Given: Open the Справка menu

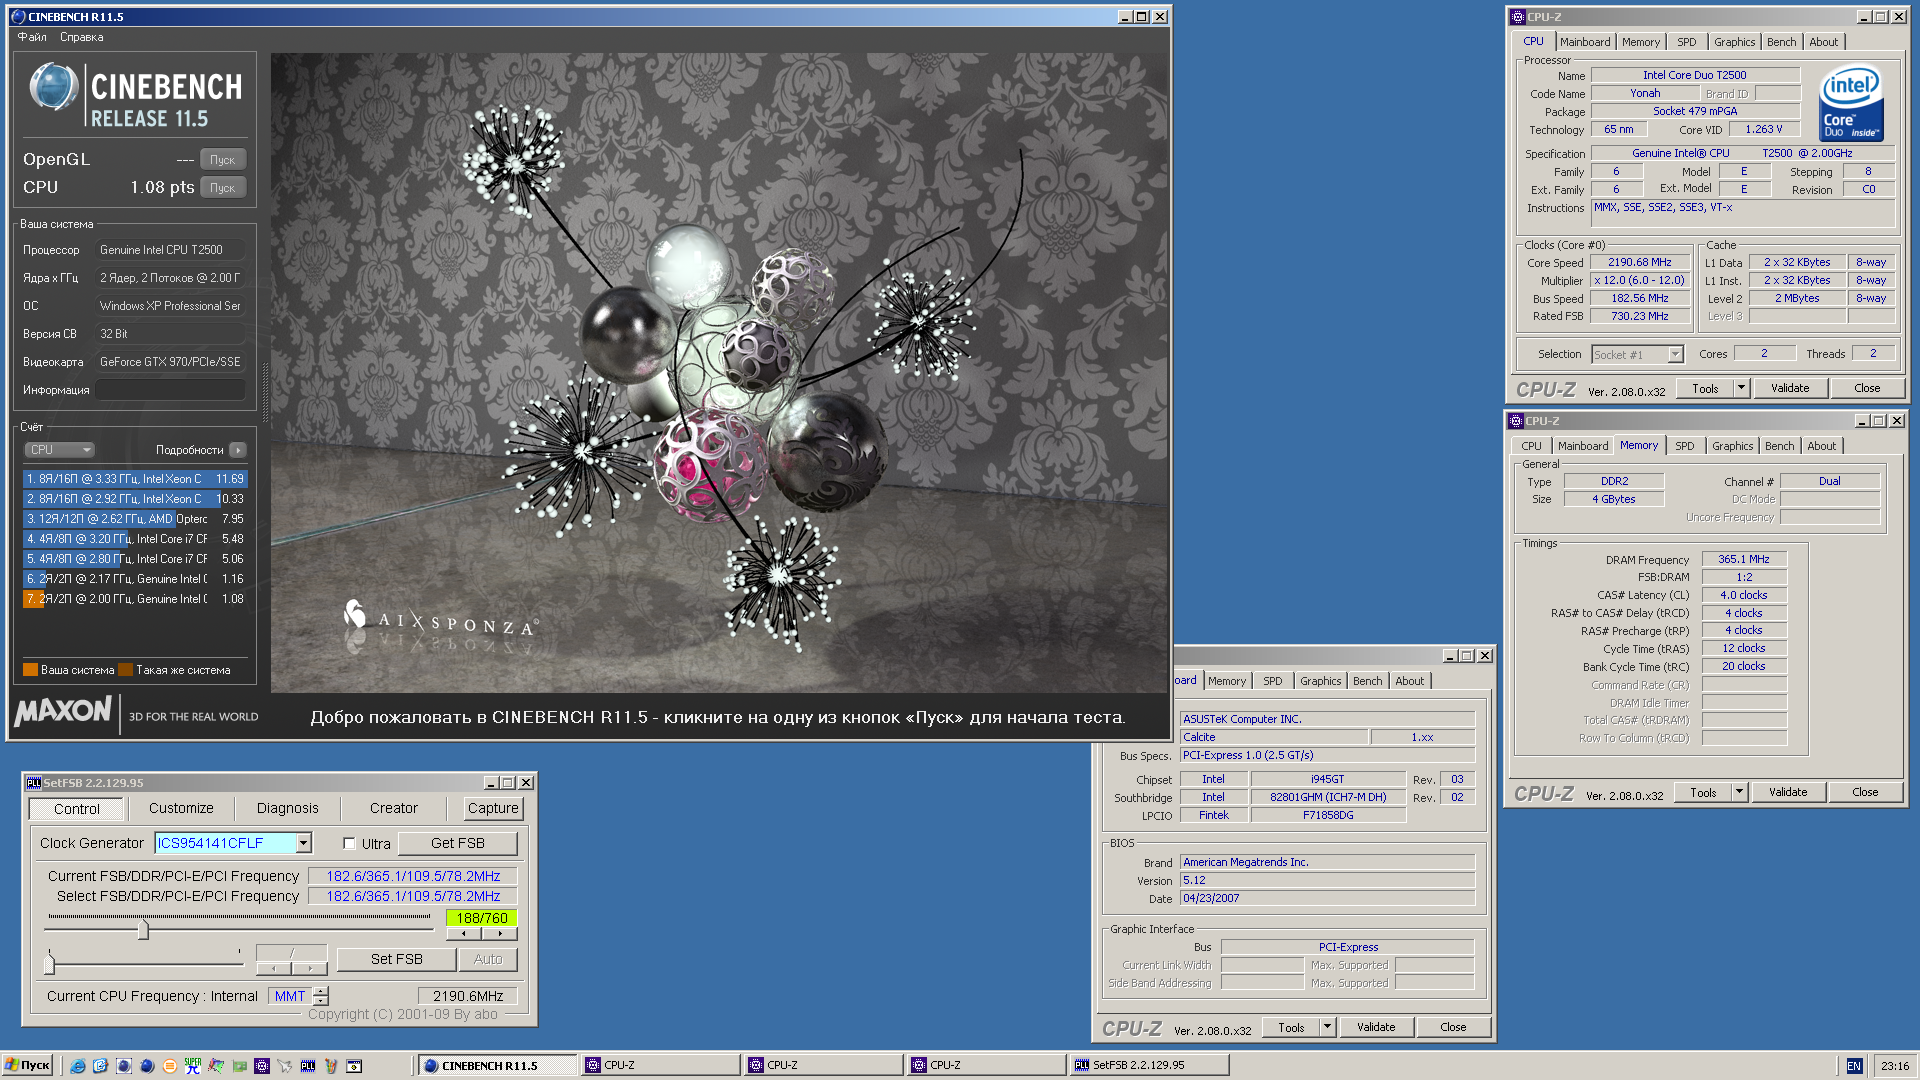Looking at the screenshot, I should pos(81,37).
